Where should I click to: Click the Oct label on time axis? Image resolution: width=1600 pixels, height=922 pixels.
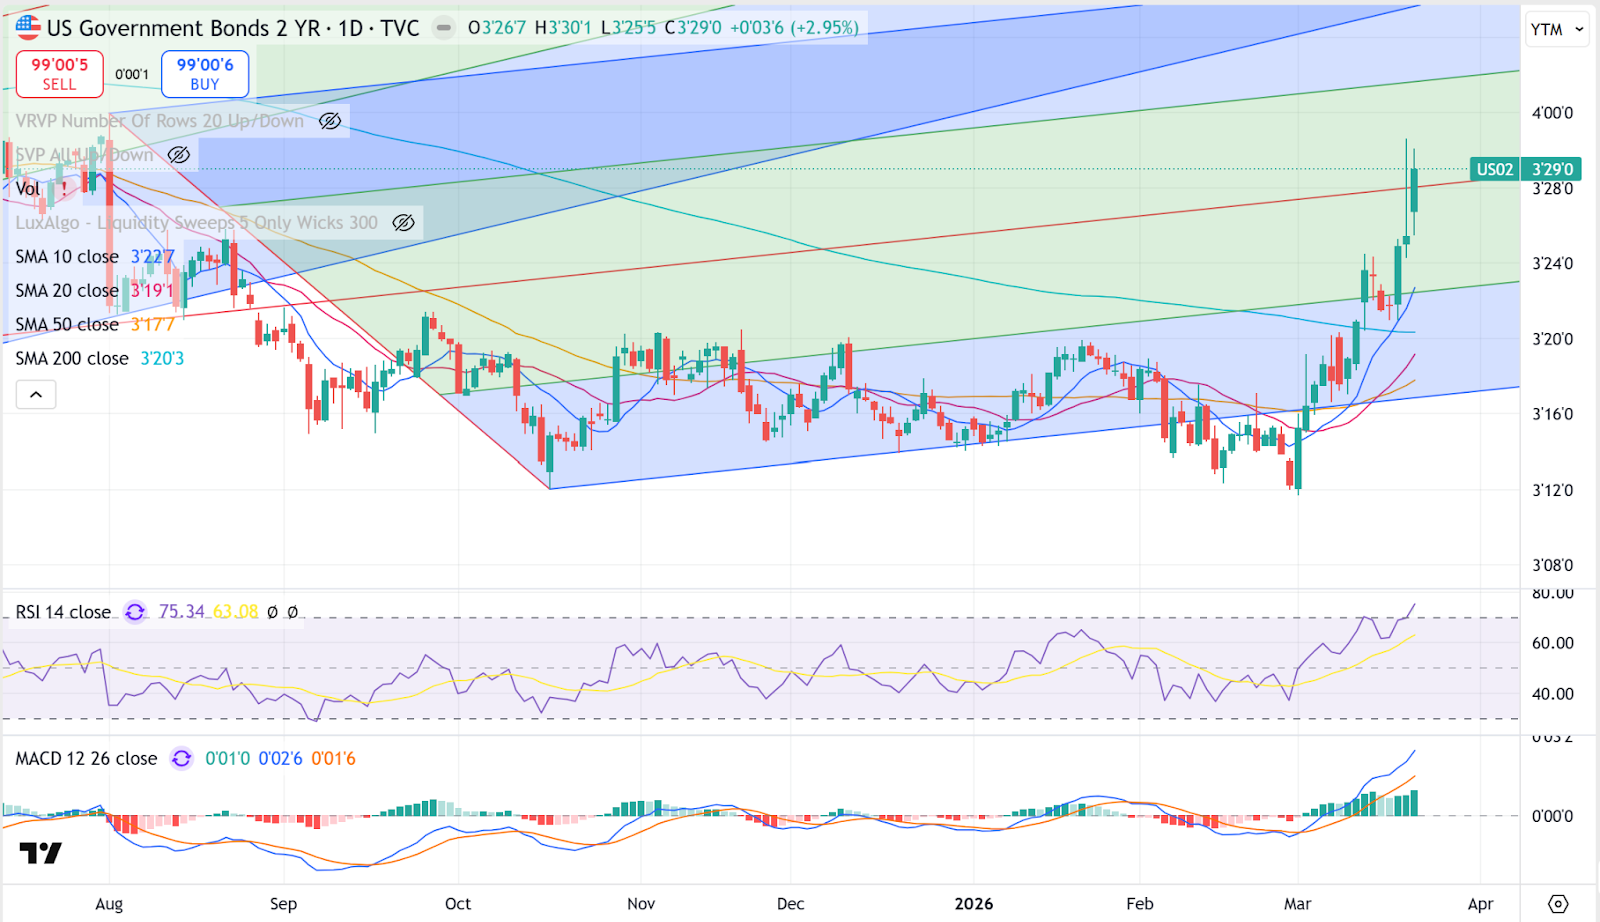458,904
